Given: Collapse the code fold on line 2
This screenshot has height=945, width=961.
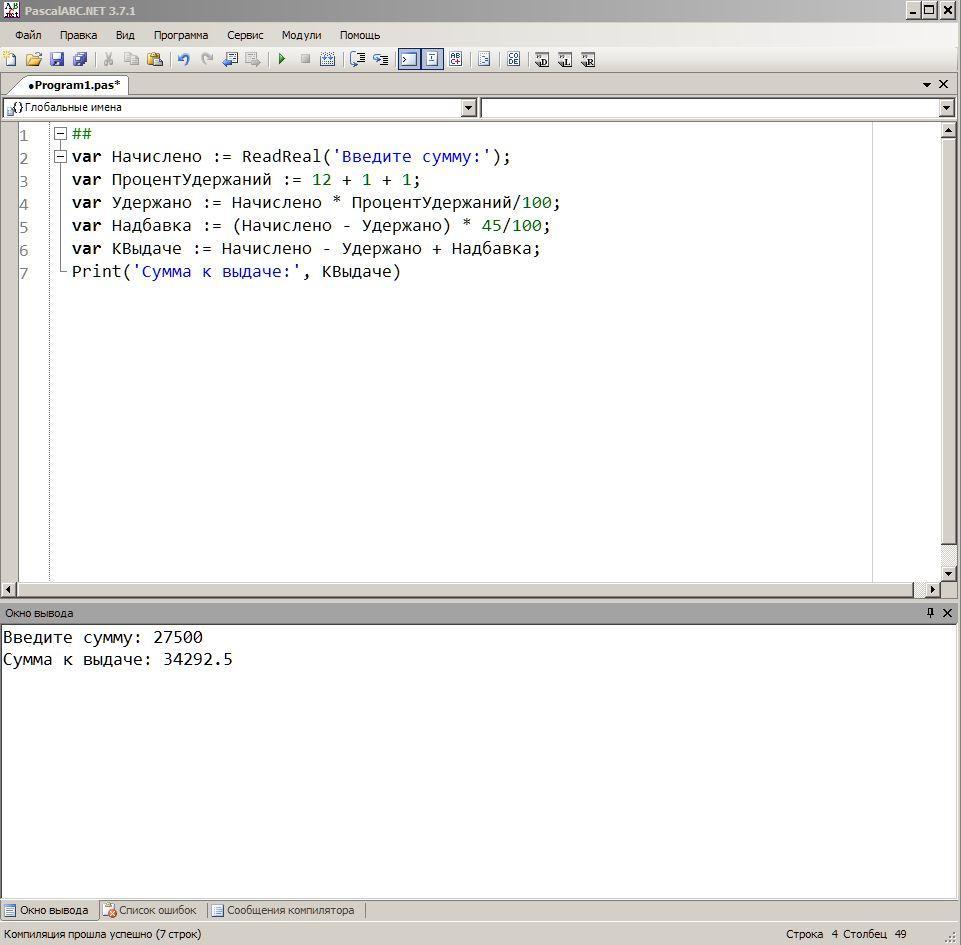Looking at the screenshot, I should pyautogui.click(x=60, y=157).
